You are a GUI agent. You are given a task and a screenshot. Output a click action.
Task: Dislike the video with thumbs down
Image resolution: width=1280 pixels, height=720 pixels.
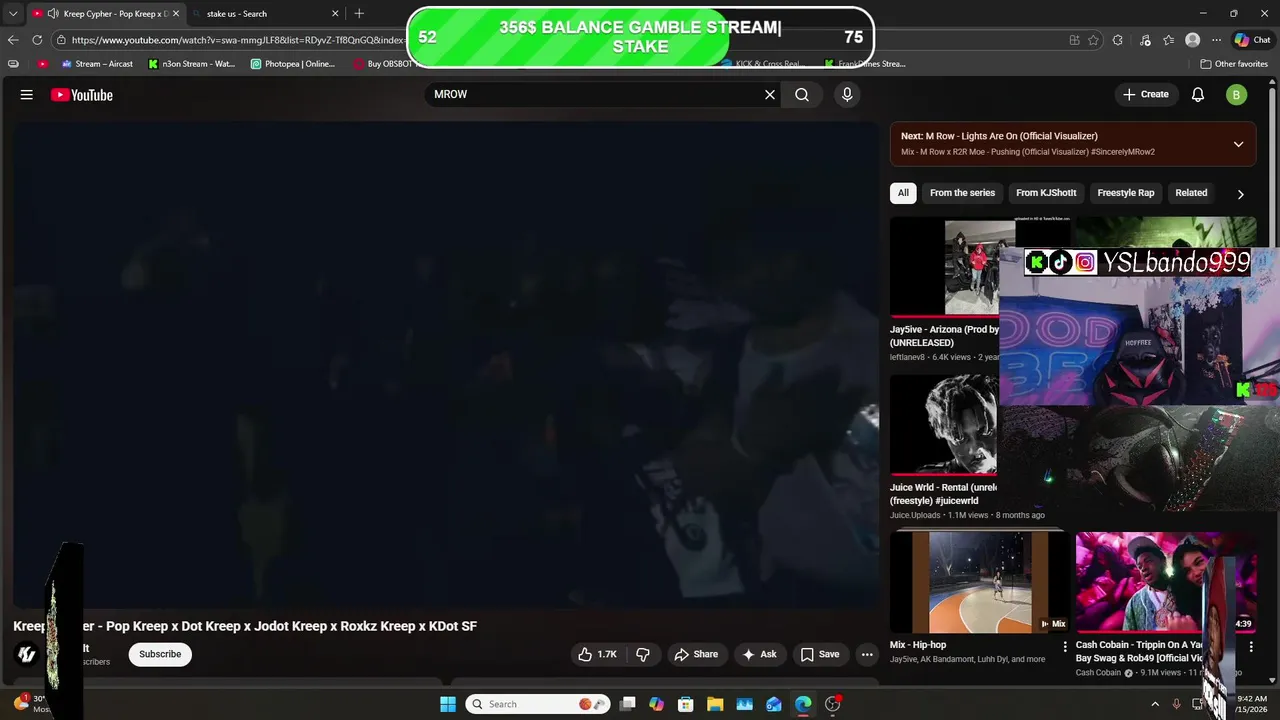[x=643, y=654]
